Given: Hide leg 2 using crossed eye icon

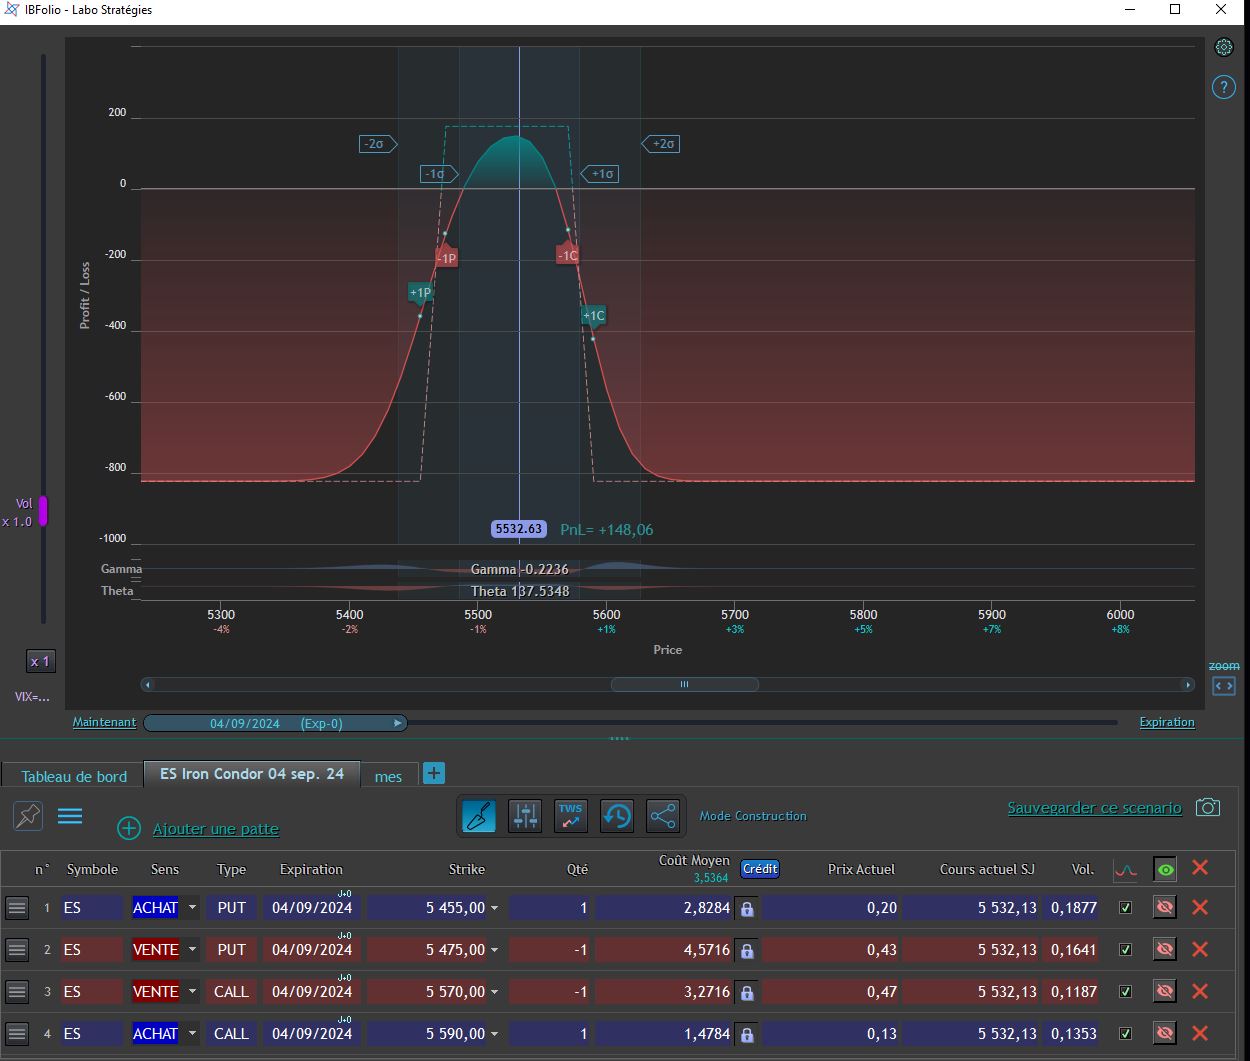Looking at the screenshot, I should pyautogui.click(x=1164, y=950).
